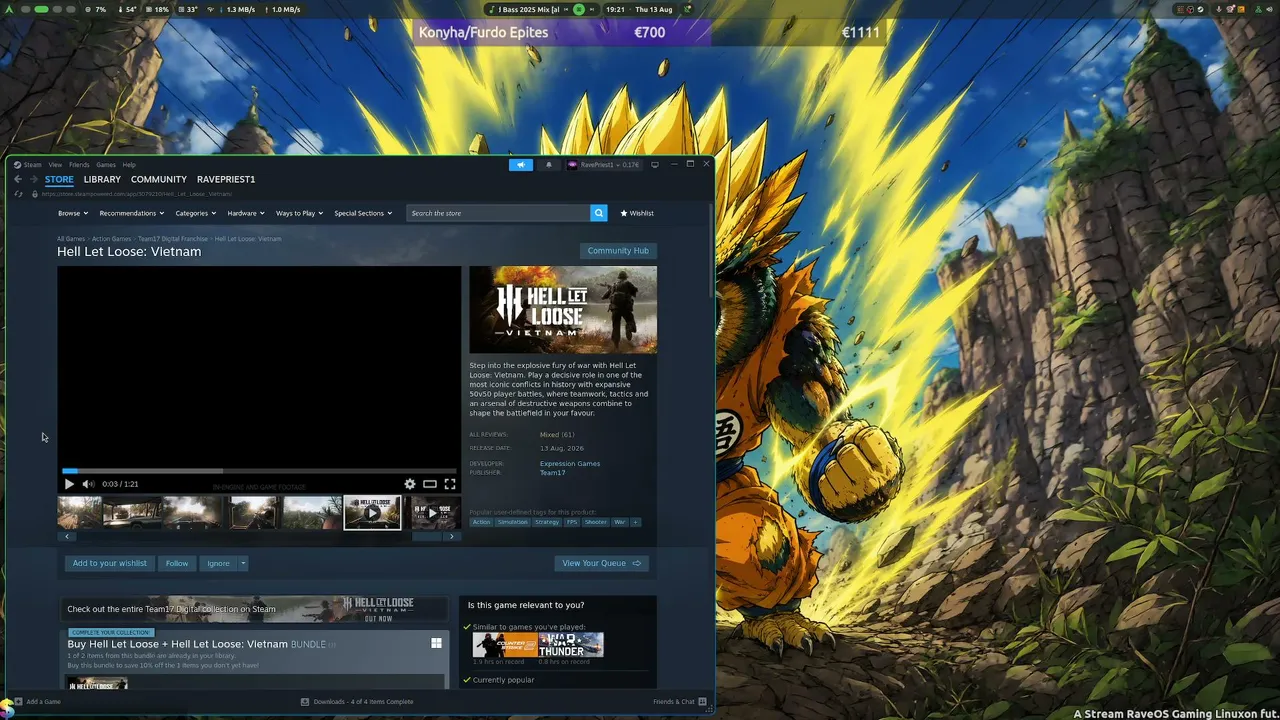Select the Shooter tag
1280x720 pixels.
point(596,522)
